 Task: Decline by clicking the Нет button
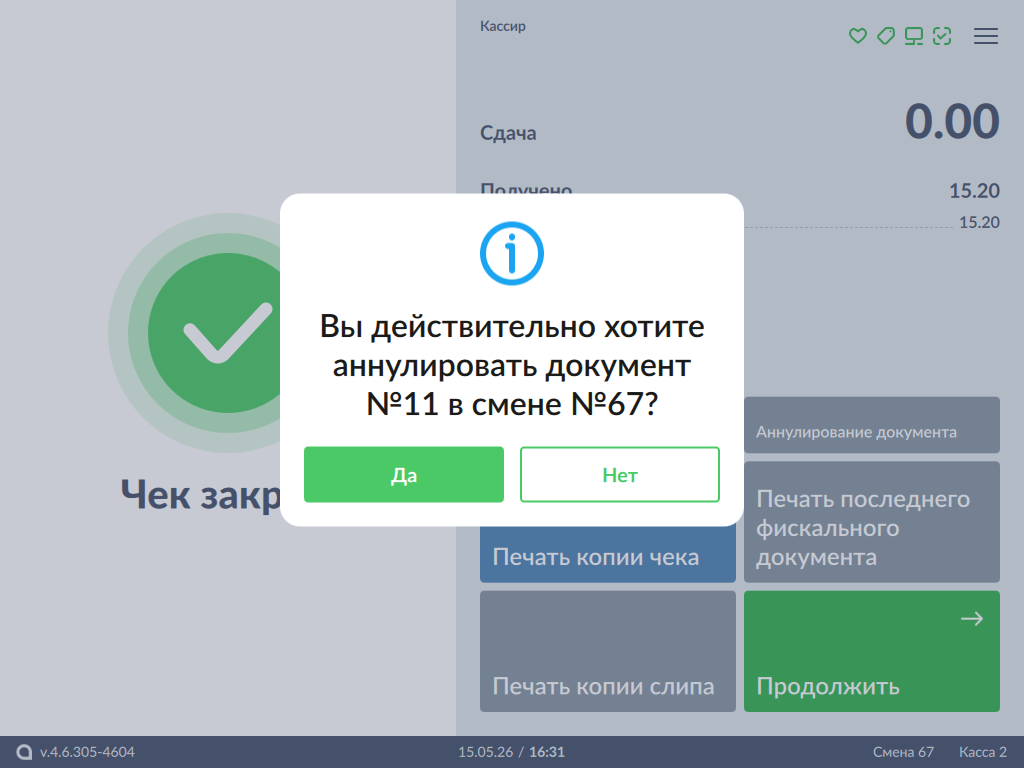tap(620, 475)
